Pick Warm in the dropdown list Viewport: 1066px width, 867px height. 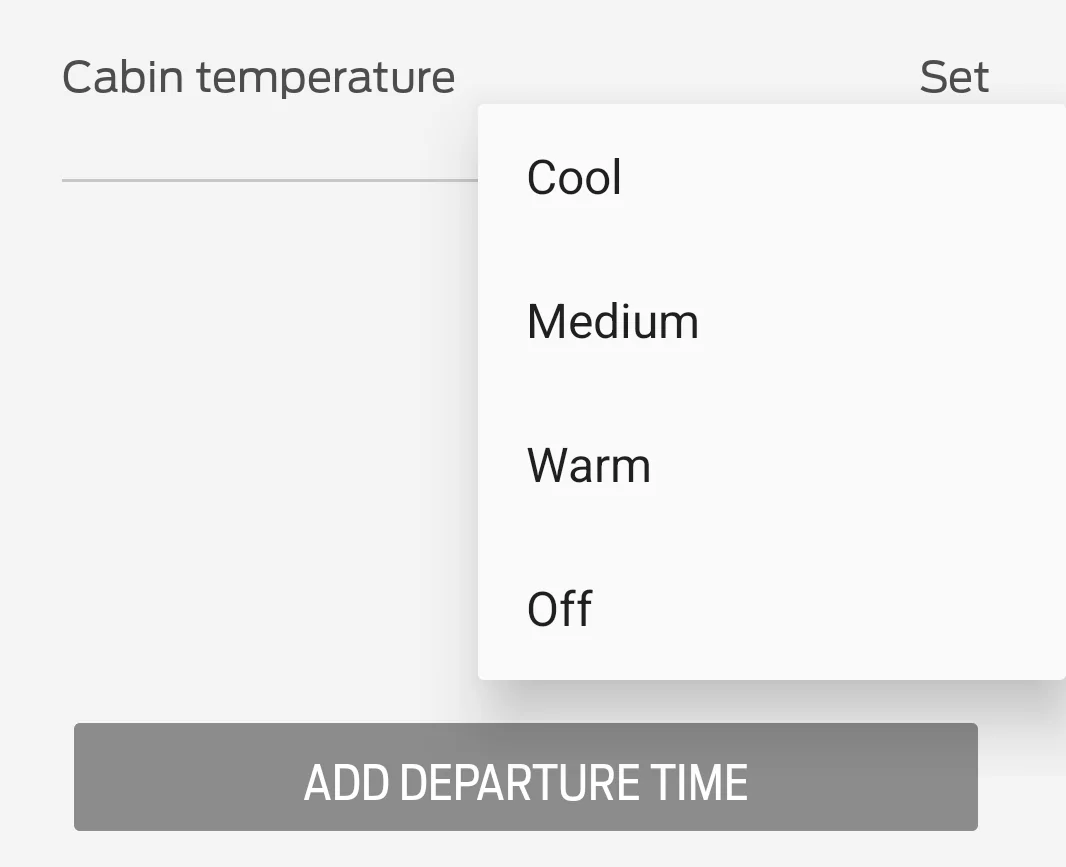pos(589,466)
